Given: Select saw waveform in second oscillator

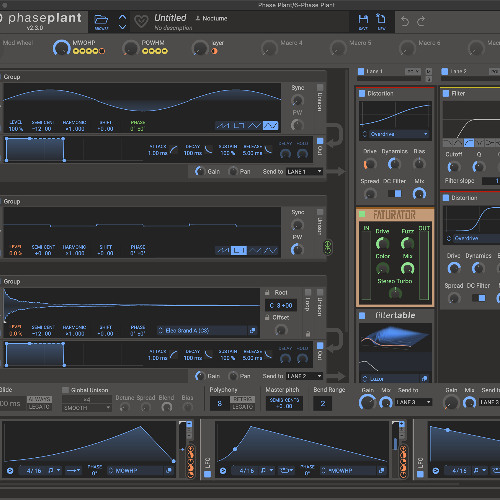Looking at the screenshot, I should click(x=223, y=250).
